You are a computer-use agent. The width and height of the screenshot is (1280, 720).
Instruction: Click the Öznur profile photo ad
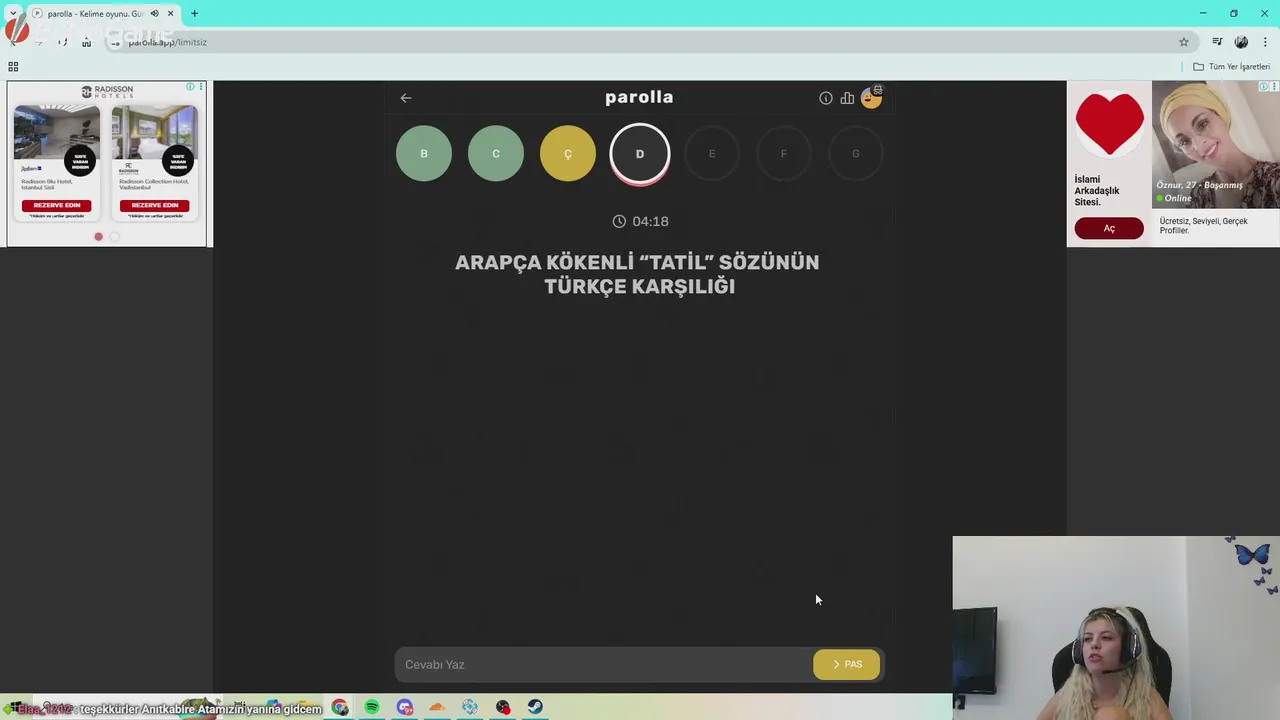pyautogui.click(x=1215, y=145)
